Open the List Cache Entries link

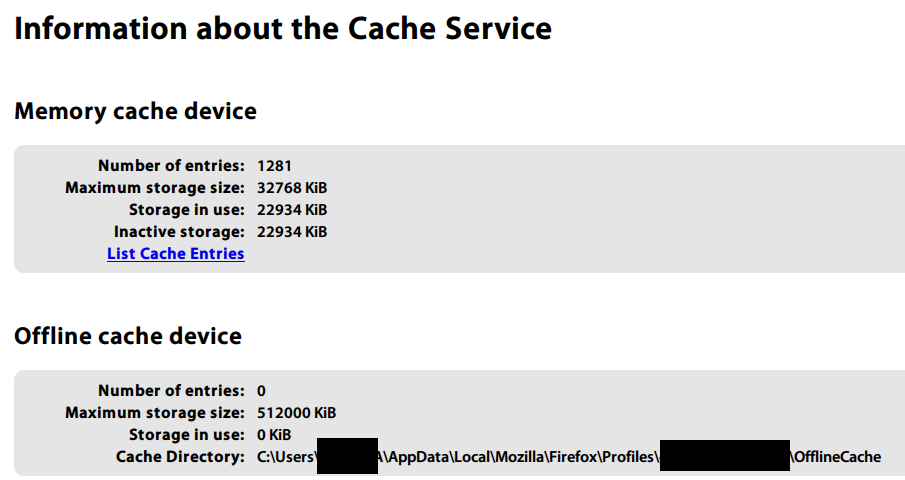pos(176,254)
